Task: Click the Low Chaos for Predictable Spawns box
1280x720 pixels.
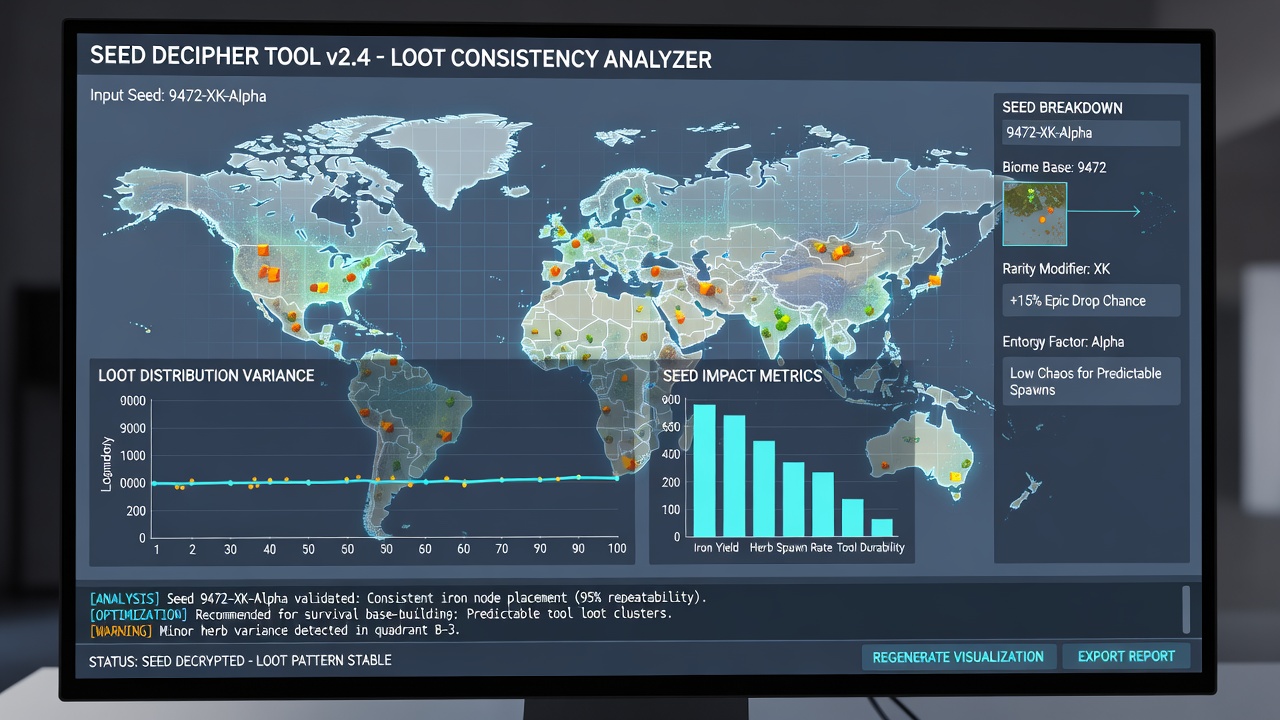Action: (x=1091, y=381)
